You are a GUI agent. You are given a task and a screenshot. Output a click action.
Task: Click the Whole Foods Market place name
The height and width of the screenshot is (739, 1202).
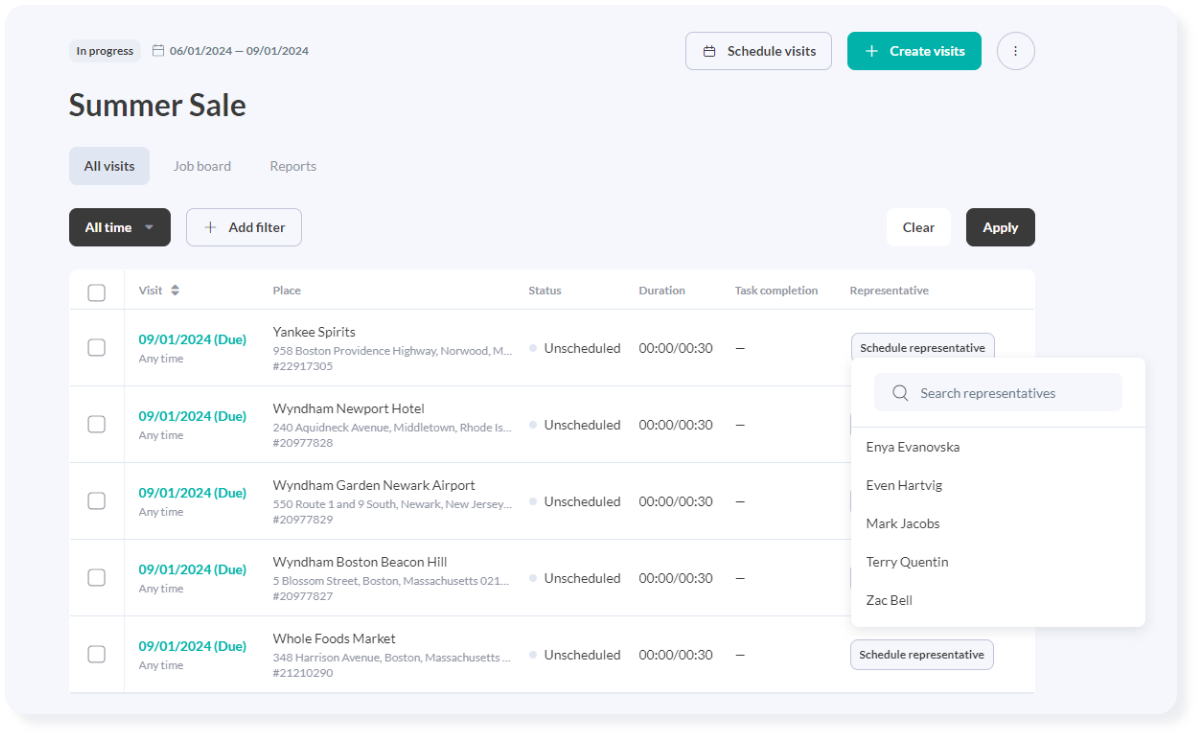tap(334, 638)
